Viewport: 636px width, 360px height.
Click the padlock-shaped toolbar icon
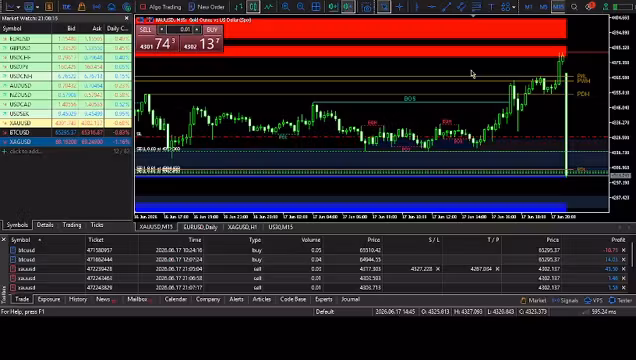tap(82, 7)
